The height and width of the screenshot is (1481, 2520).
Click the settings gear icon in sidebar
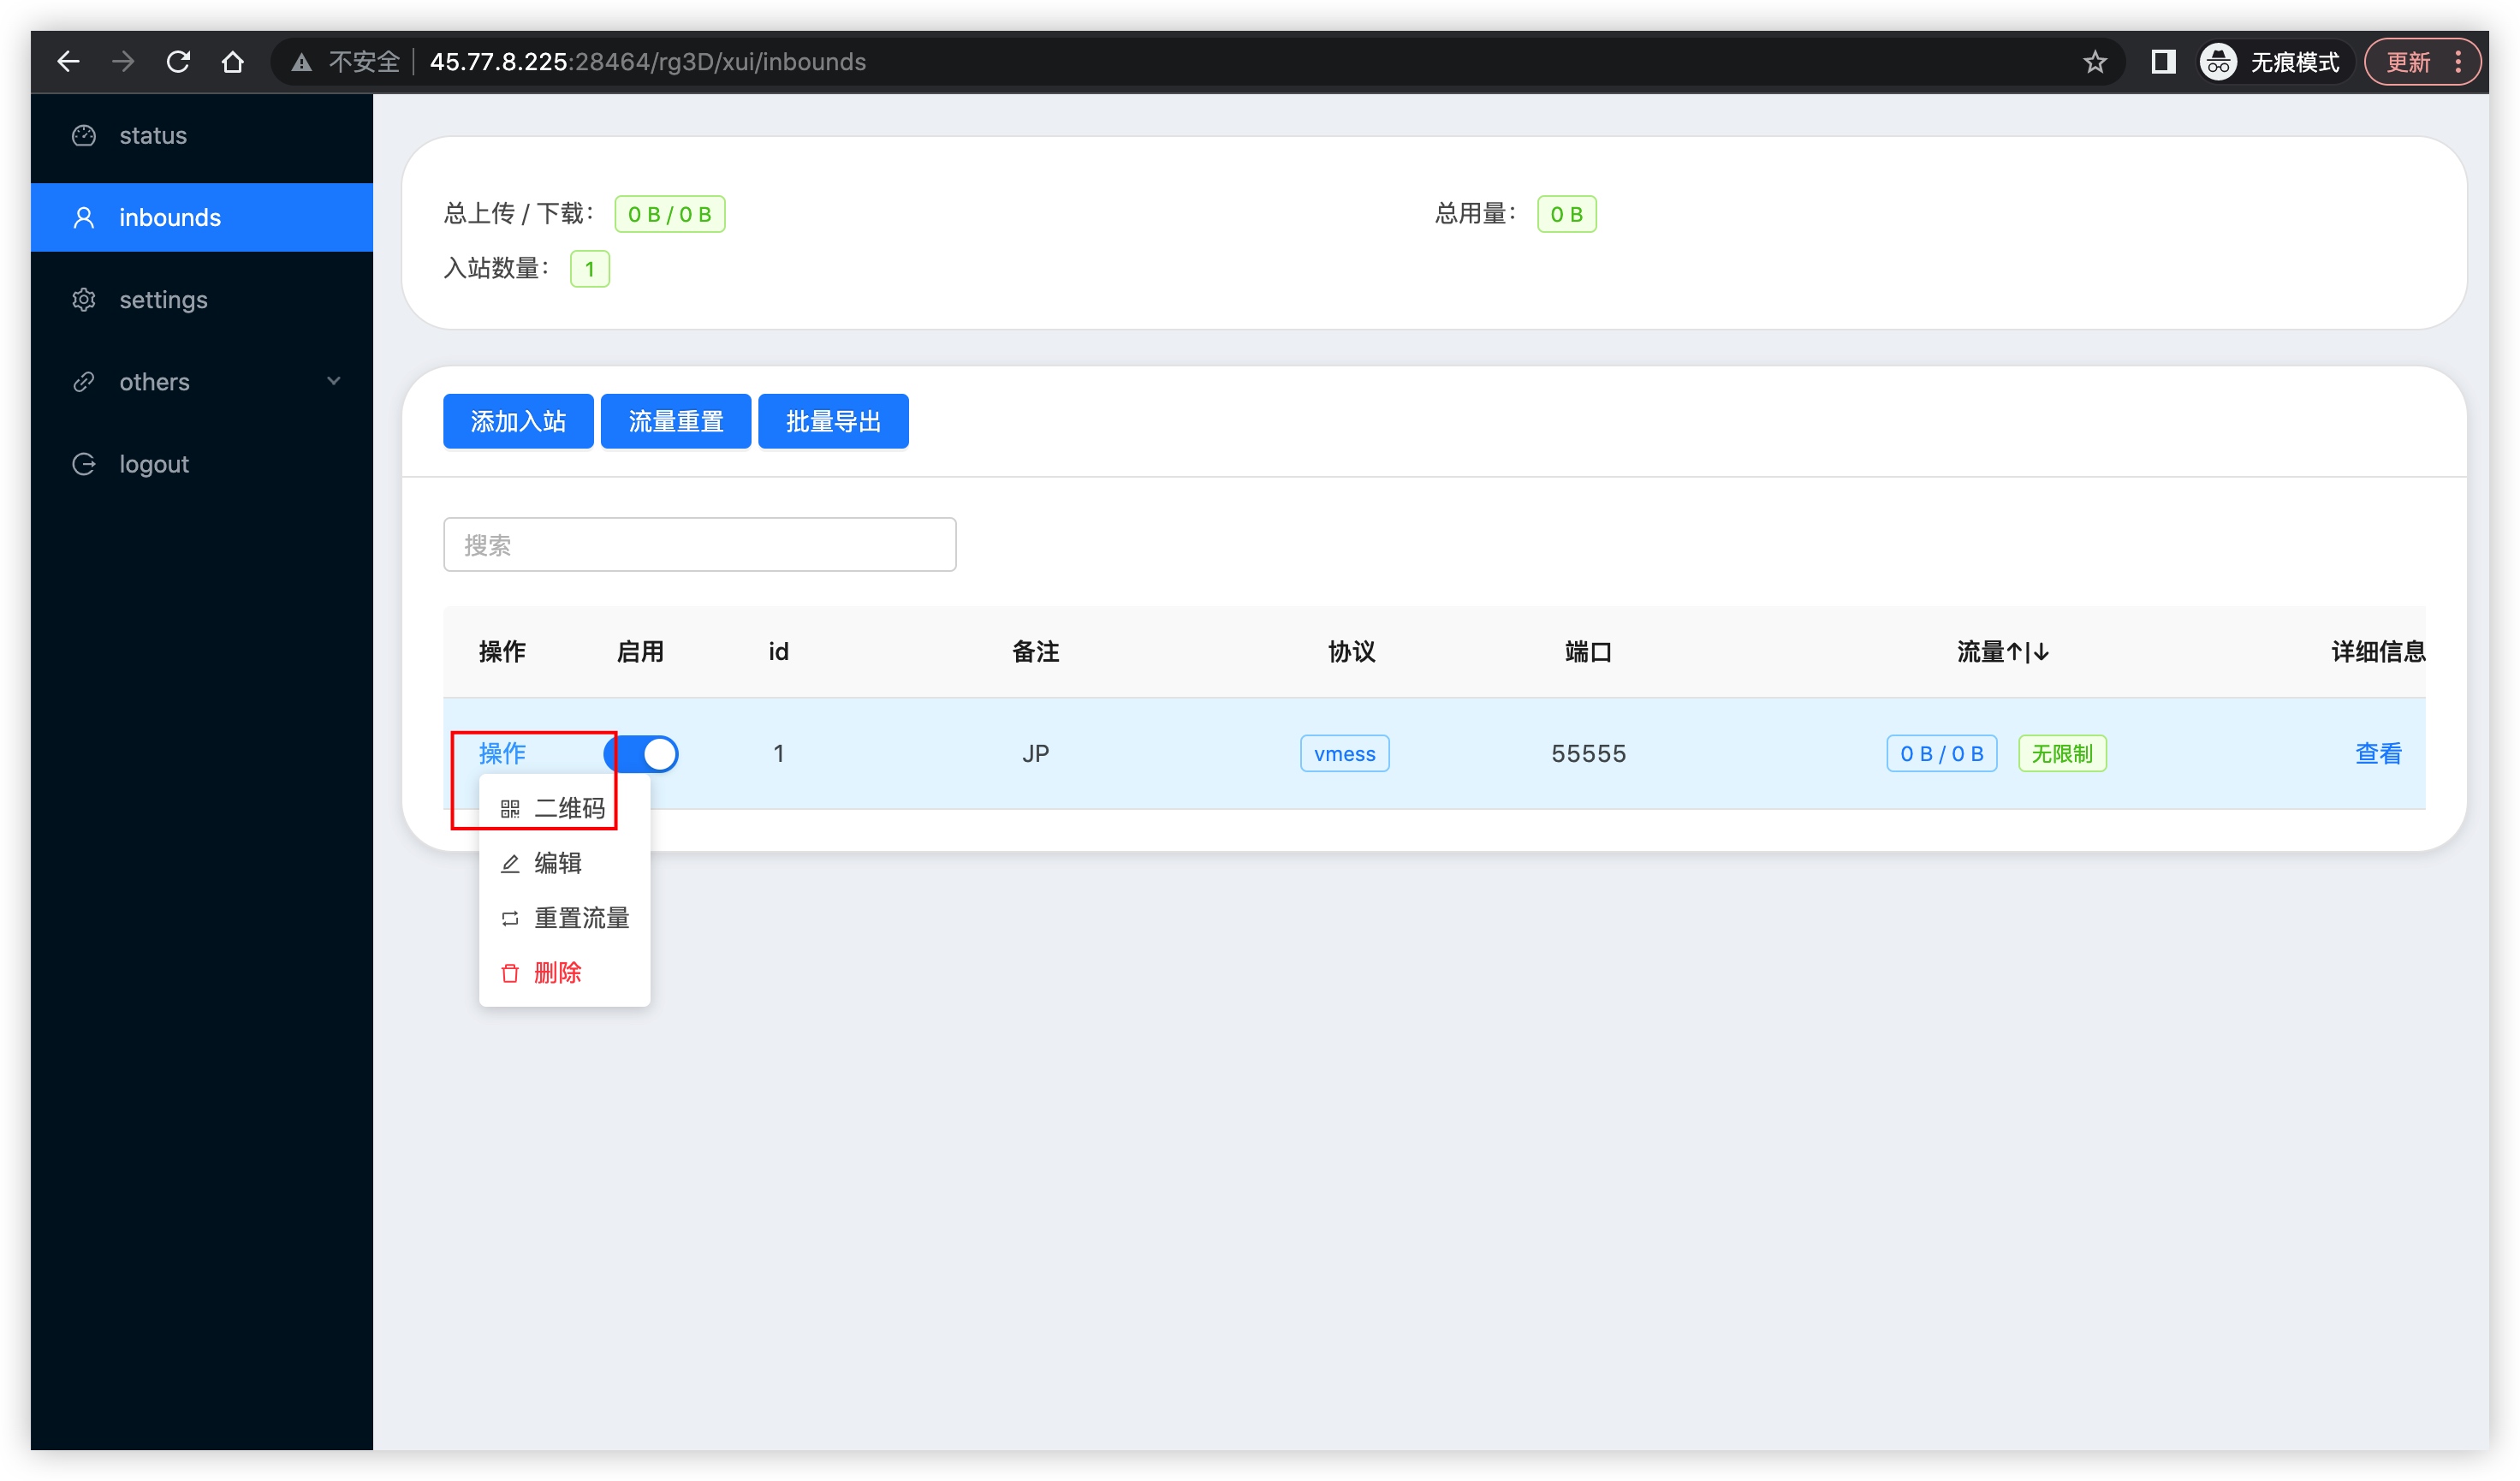84,300
